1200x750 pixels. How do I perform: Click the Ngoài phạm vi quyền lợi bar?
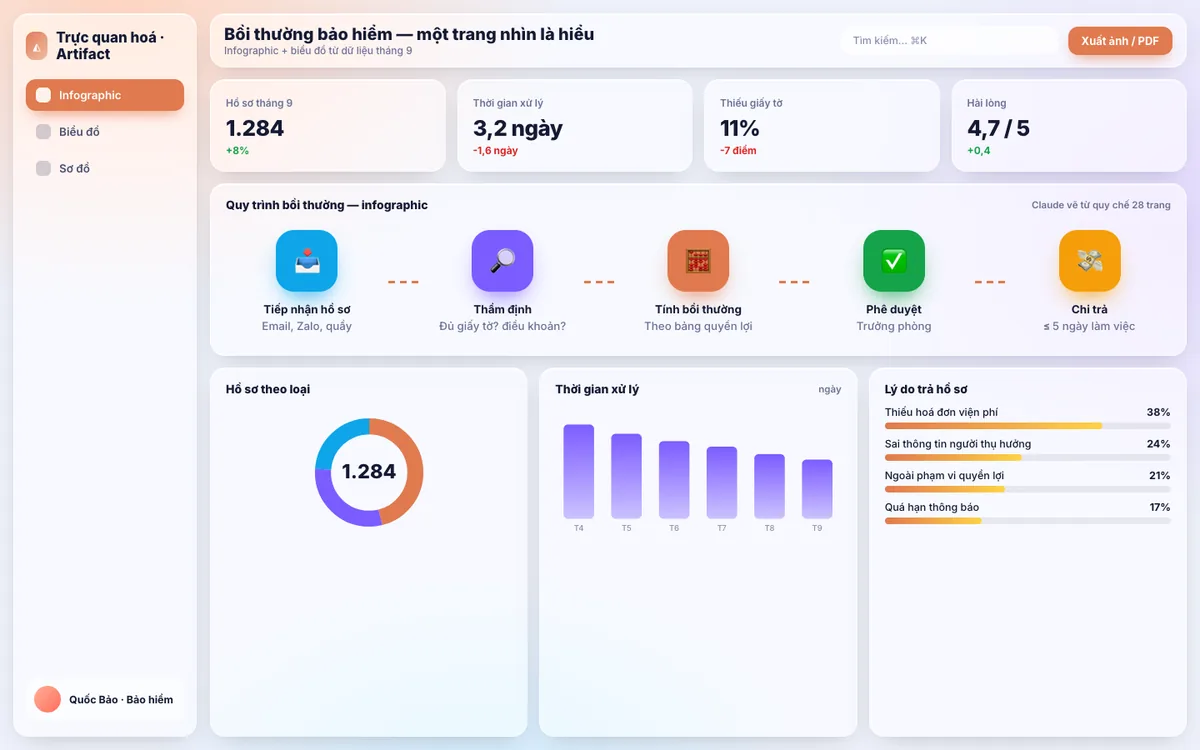(x=1028, y=489)
